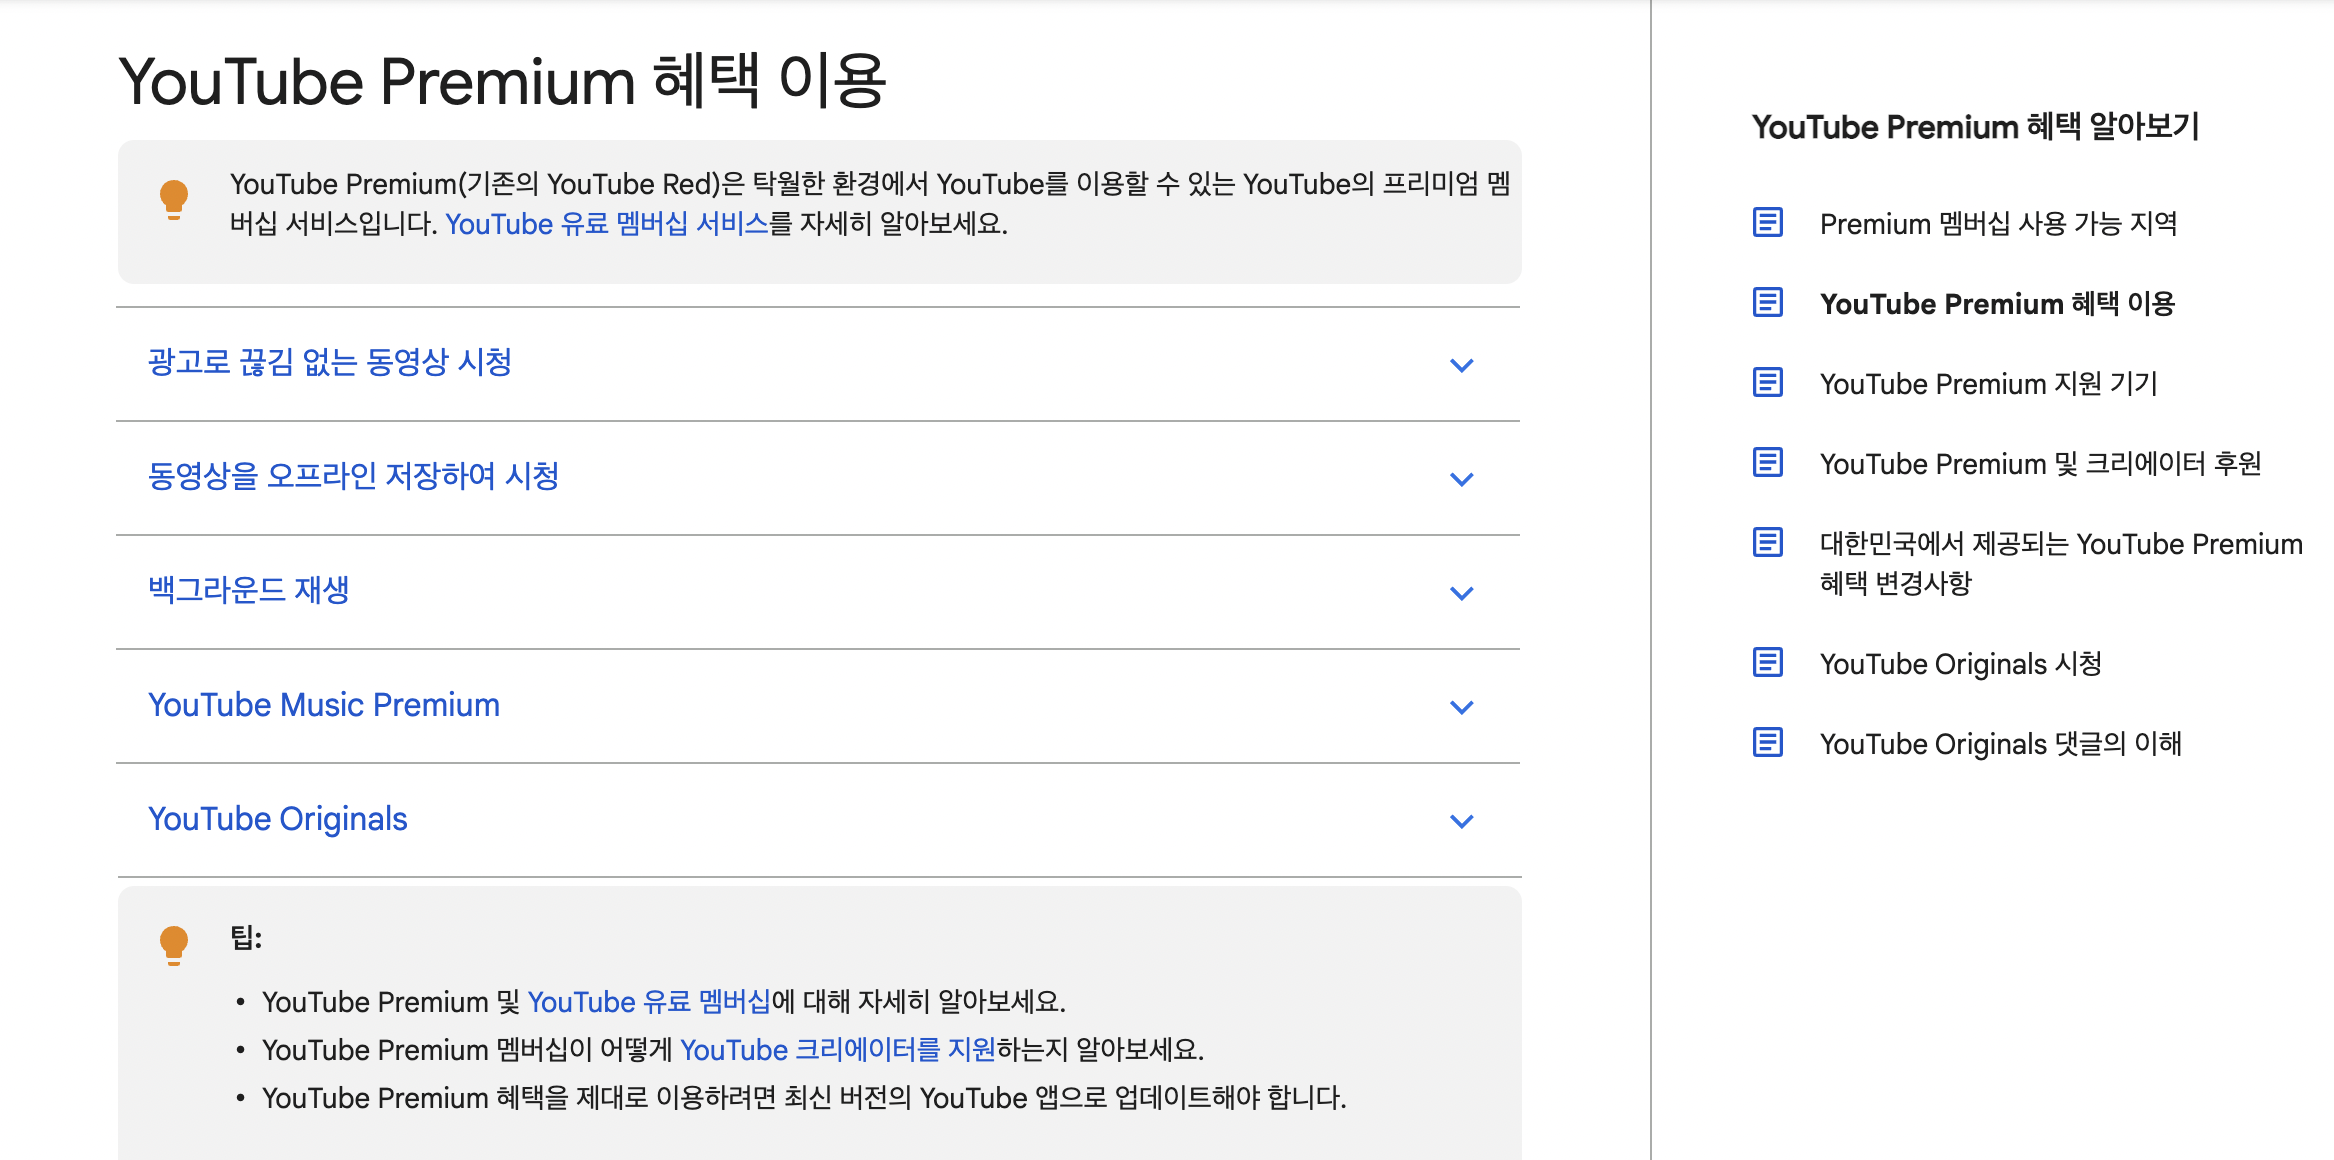The width and height of the screenshot is (2334, 1160).
Task: Expand chevron for YouTube Originals section
Action: [1461, 821]
